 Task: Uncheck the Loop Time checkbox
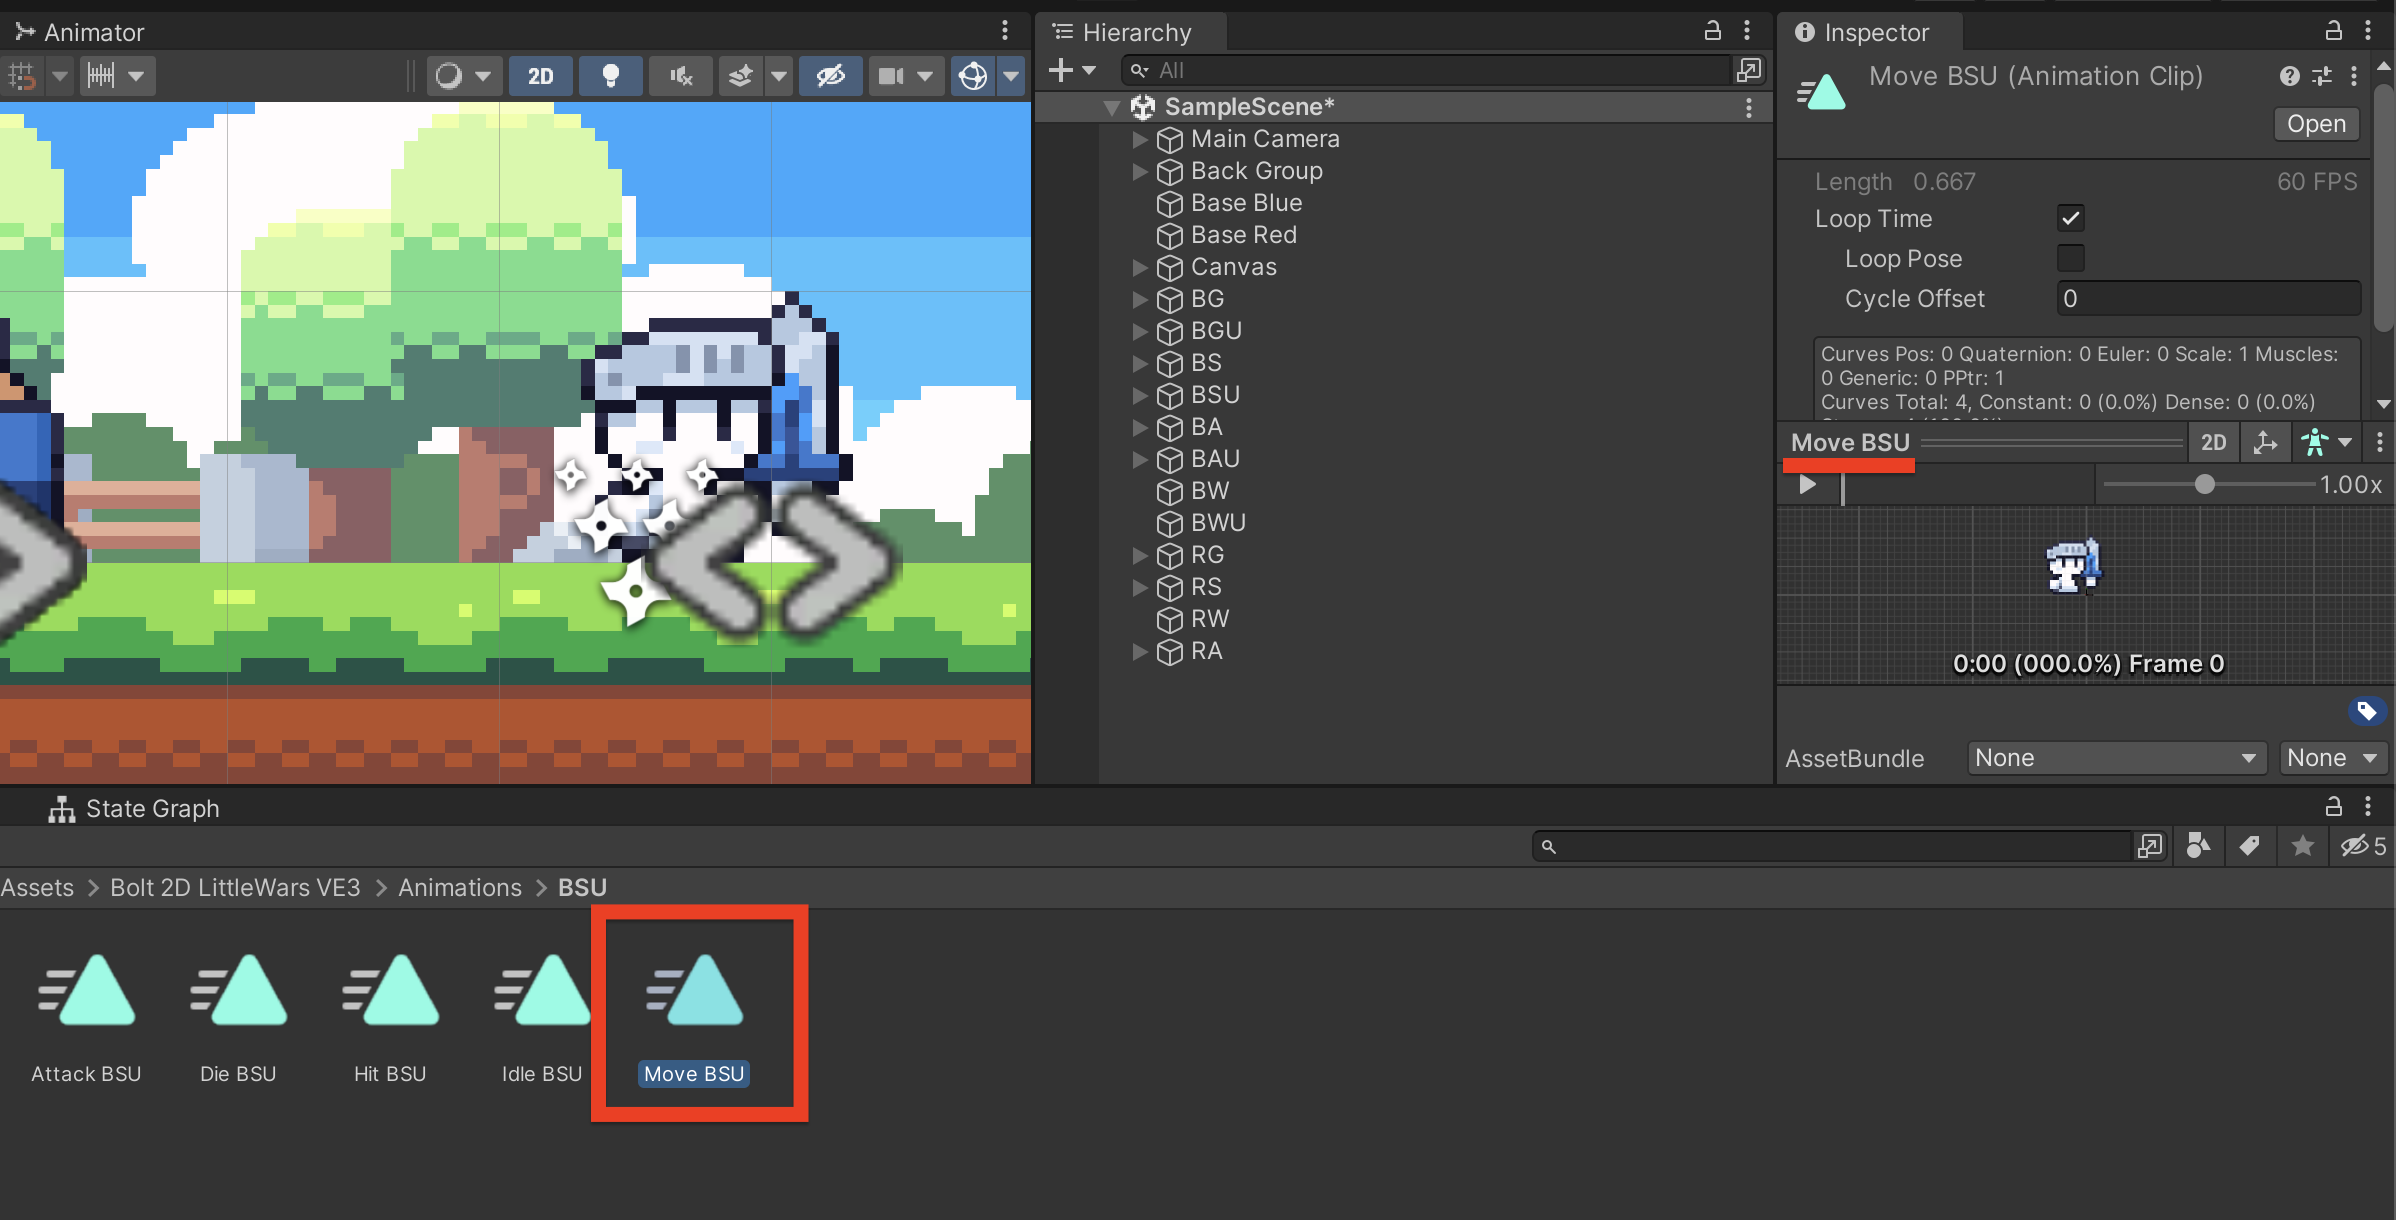coord(2071,218)
